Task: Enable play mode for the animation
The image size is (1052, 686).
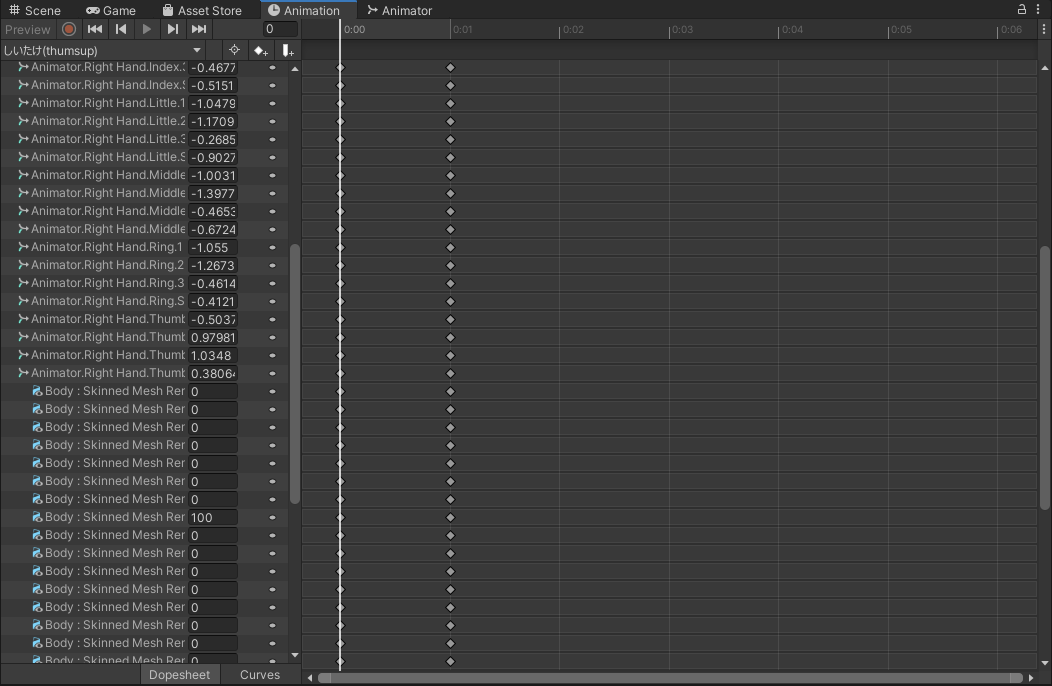Action: point(146,29)
